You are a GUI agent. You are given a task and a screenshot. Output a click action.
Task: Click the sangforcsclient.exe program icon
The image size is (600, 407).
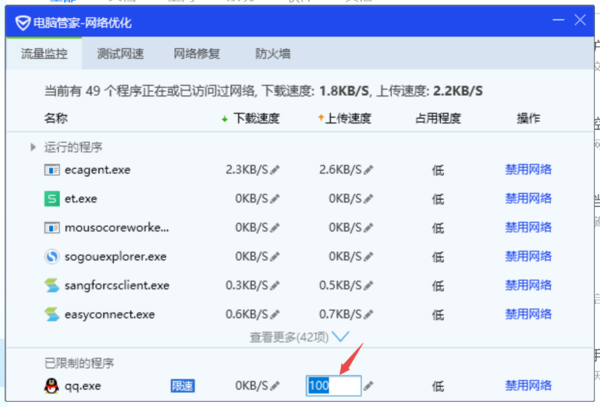(53, 286)
